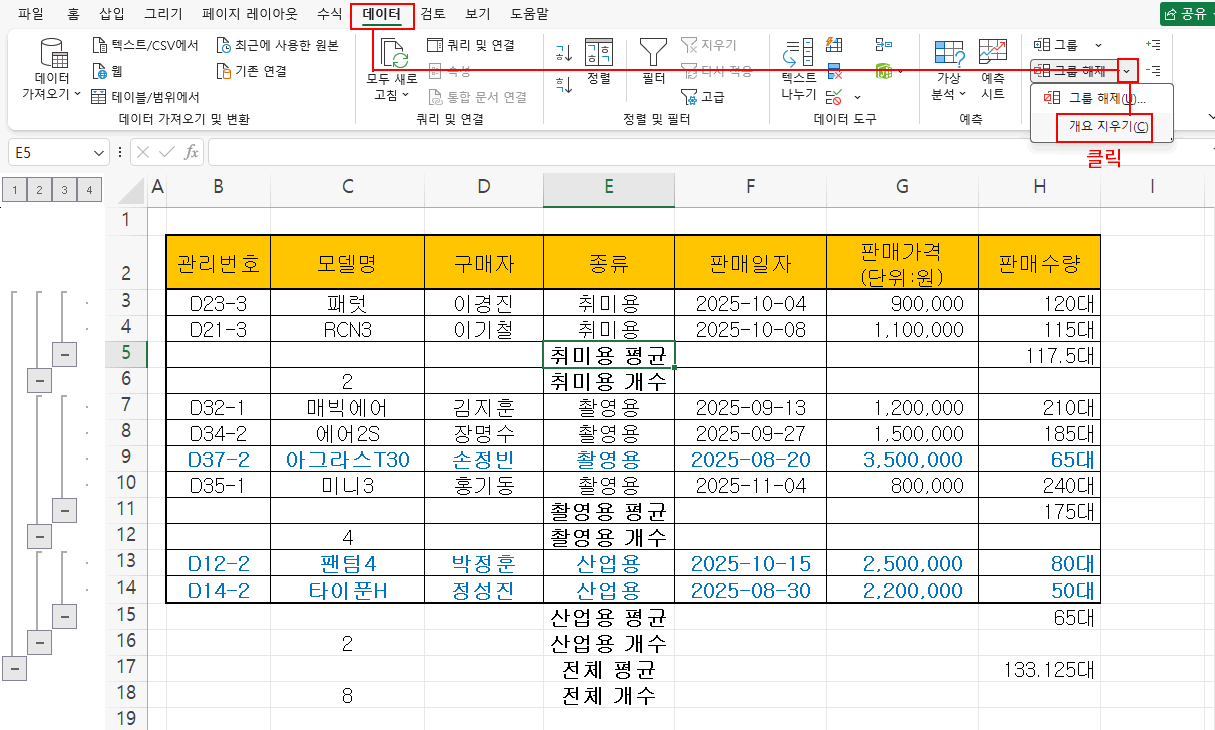Expand the 데이터 가져오기 (Get Data) dropdown

(52, 94)
